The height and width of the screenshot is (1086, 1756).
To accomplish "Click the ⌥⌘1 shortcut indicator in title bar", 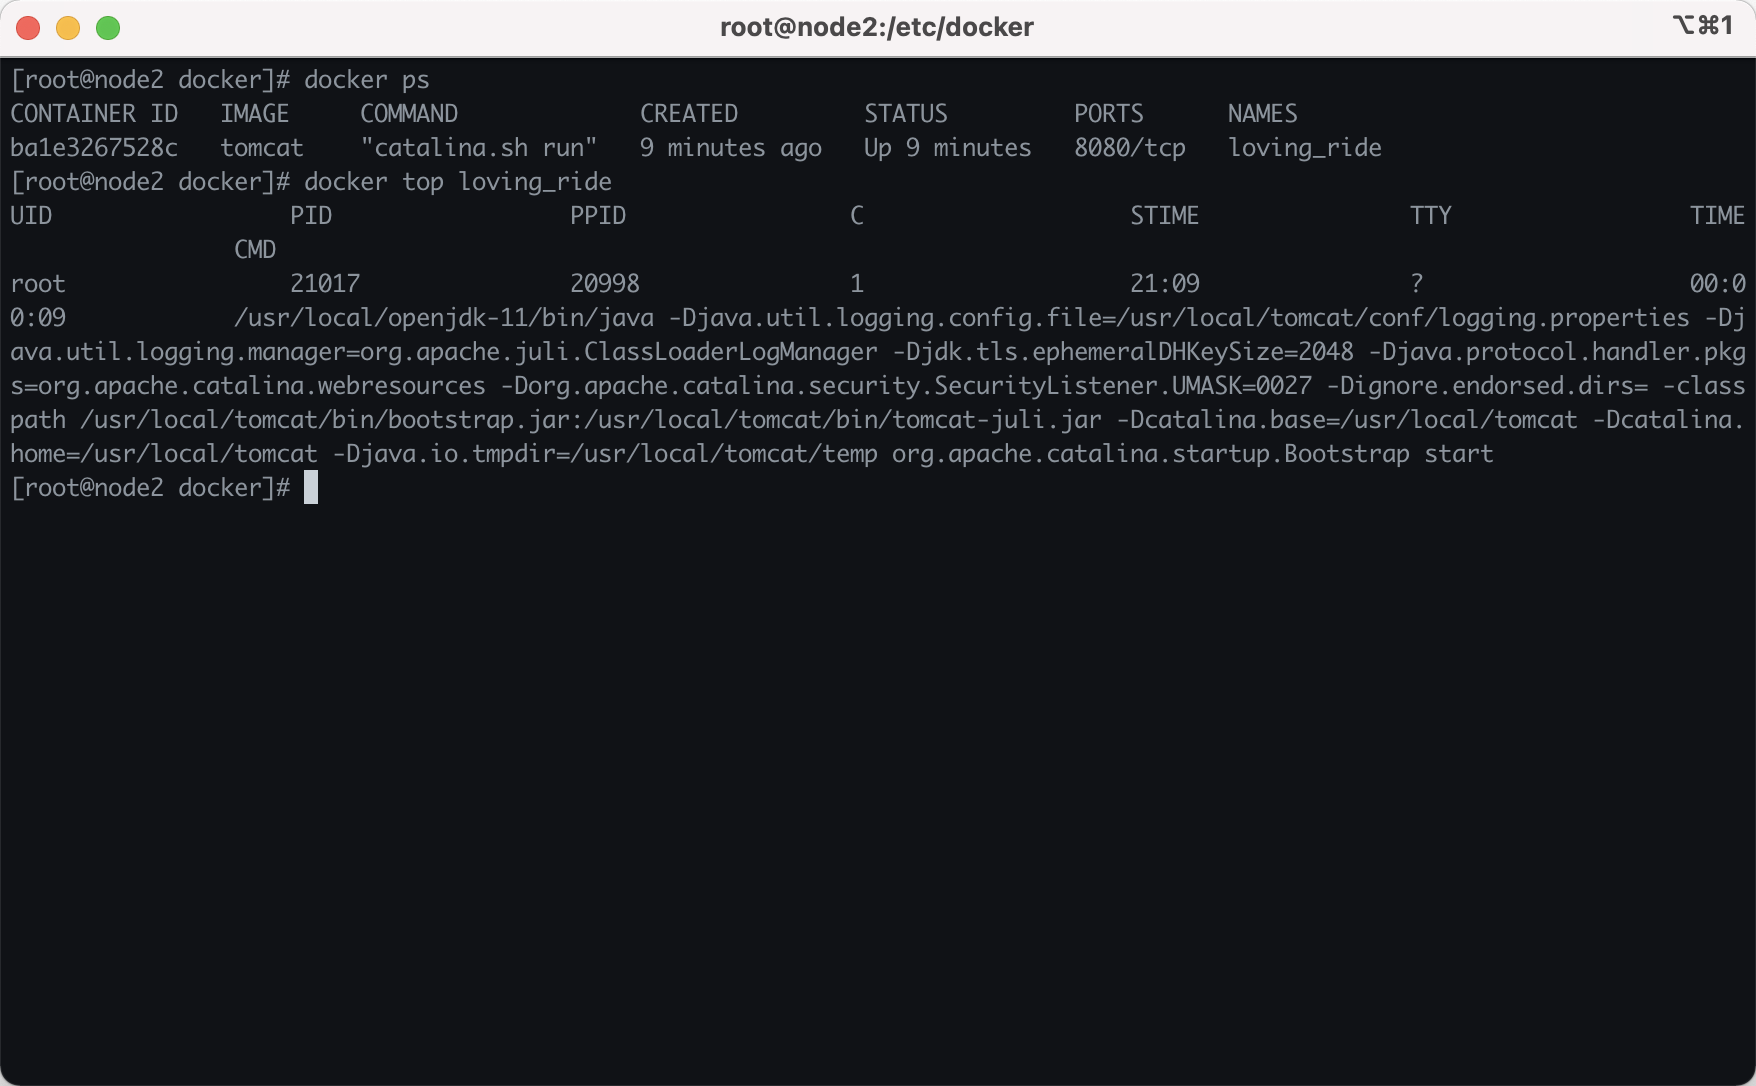I will [x=1702, y=26].
